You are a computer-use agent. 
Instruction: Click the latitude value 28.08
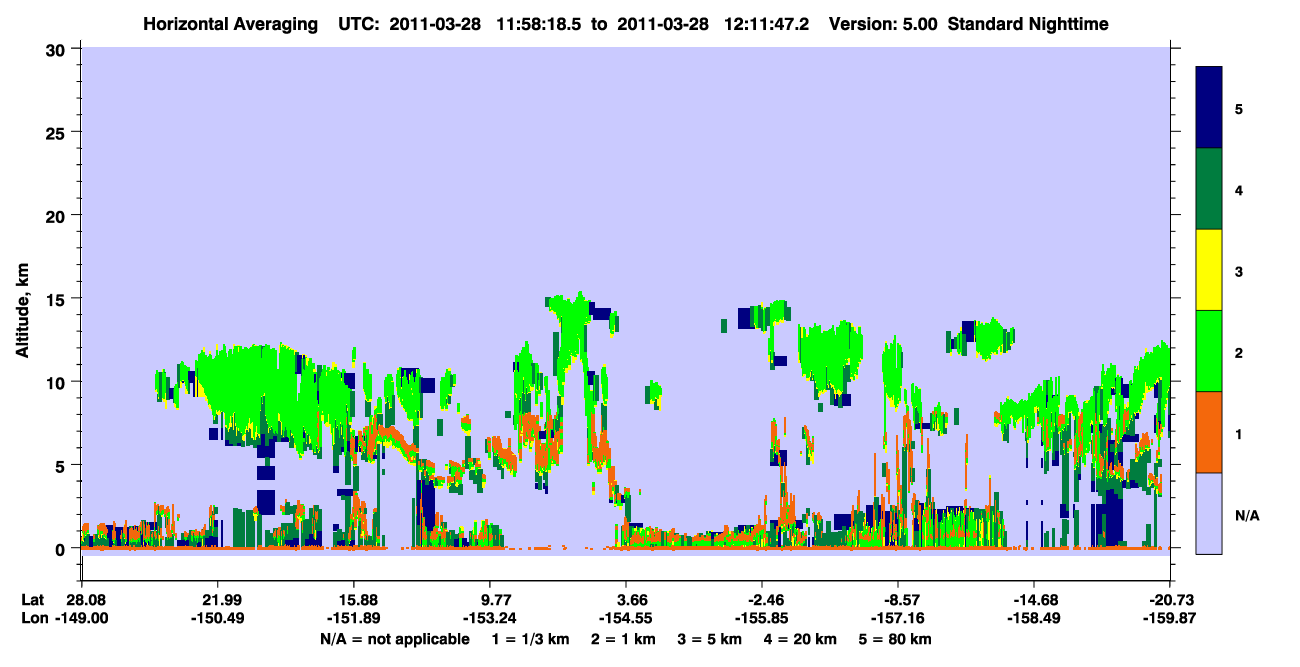click(x=87, y=600)
